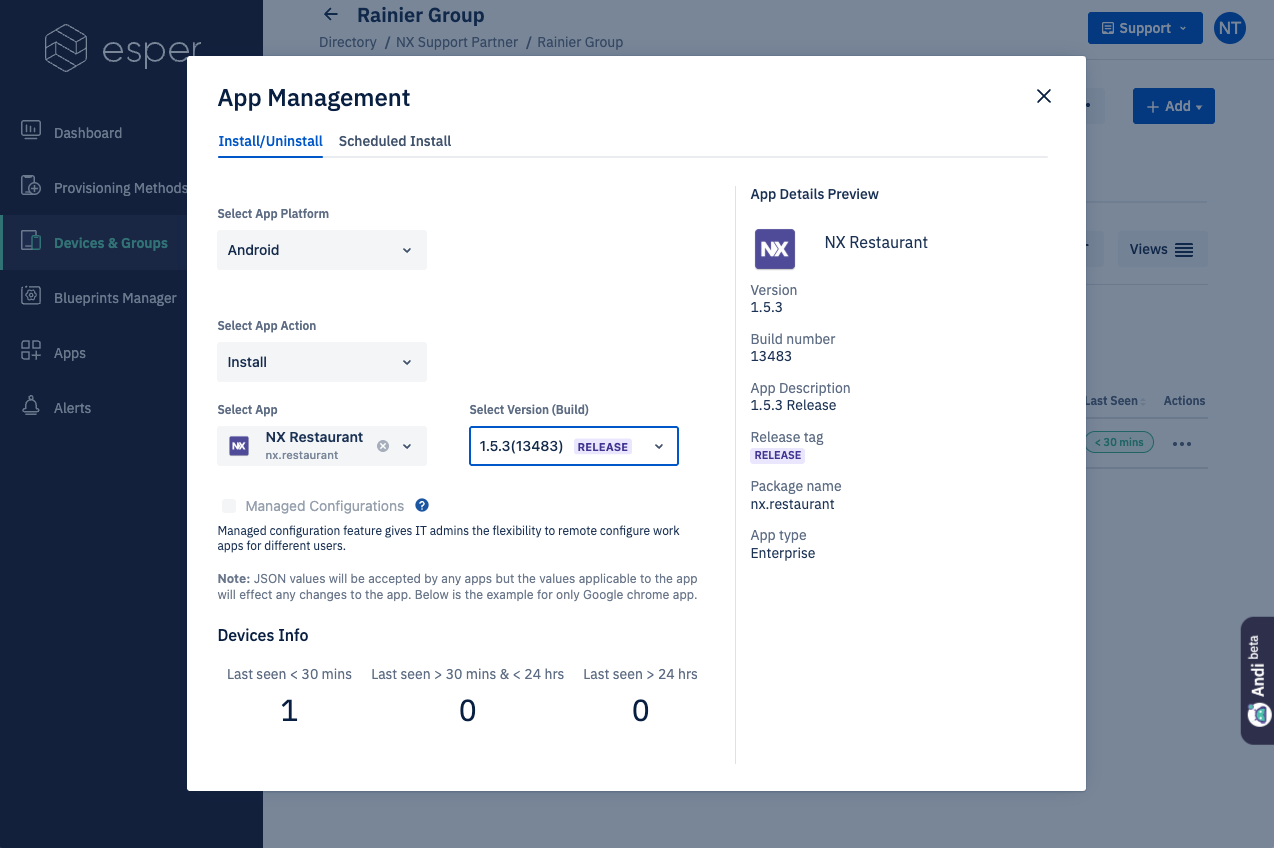This screenshot has width=1274, height=848.
Task: Open Devices & Groups in sidebar
Action: (x=110, y=243)
